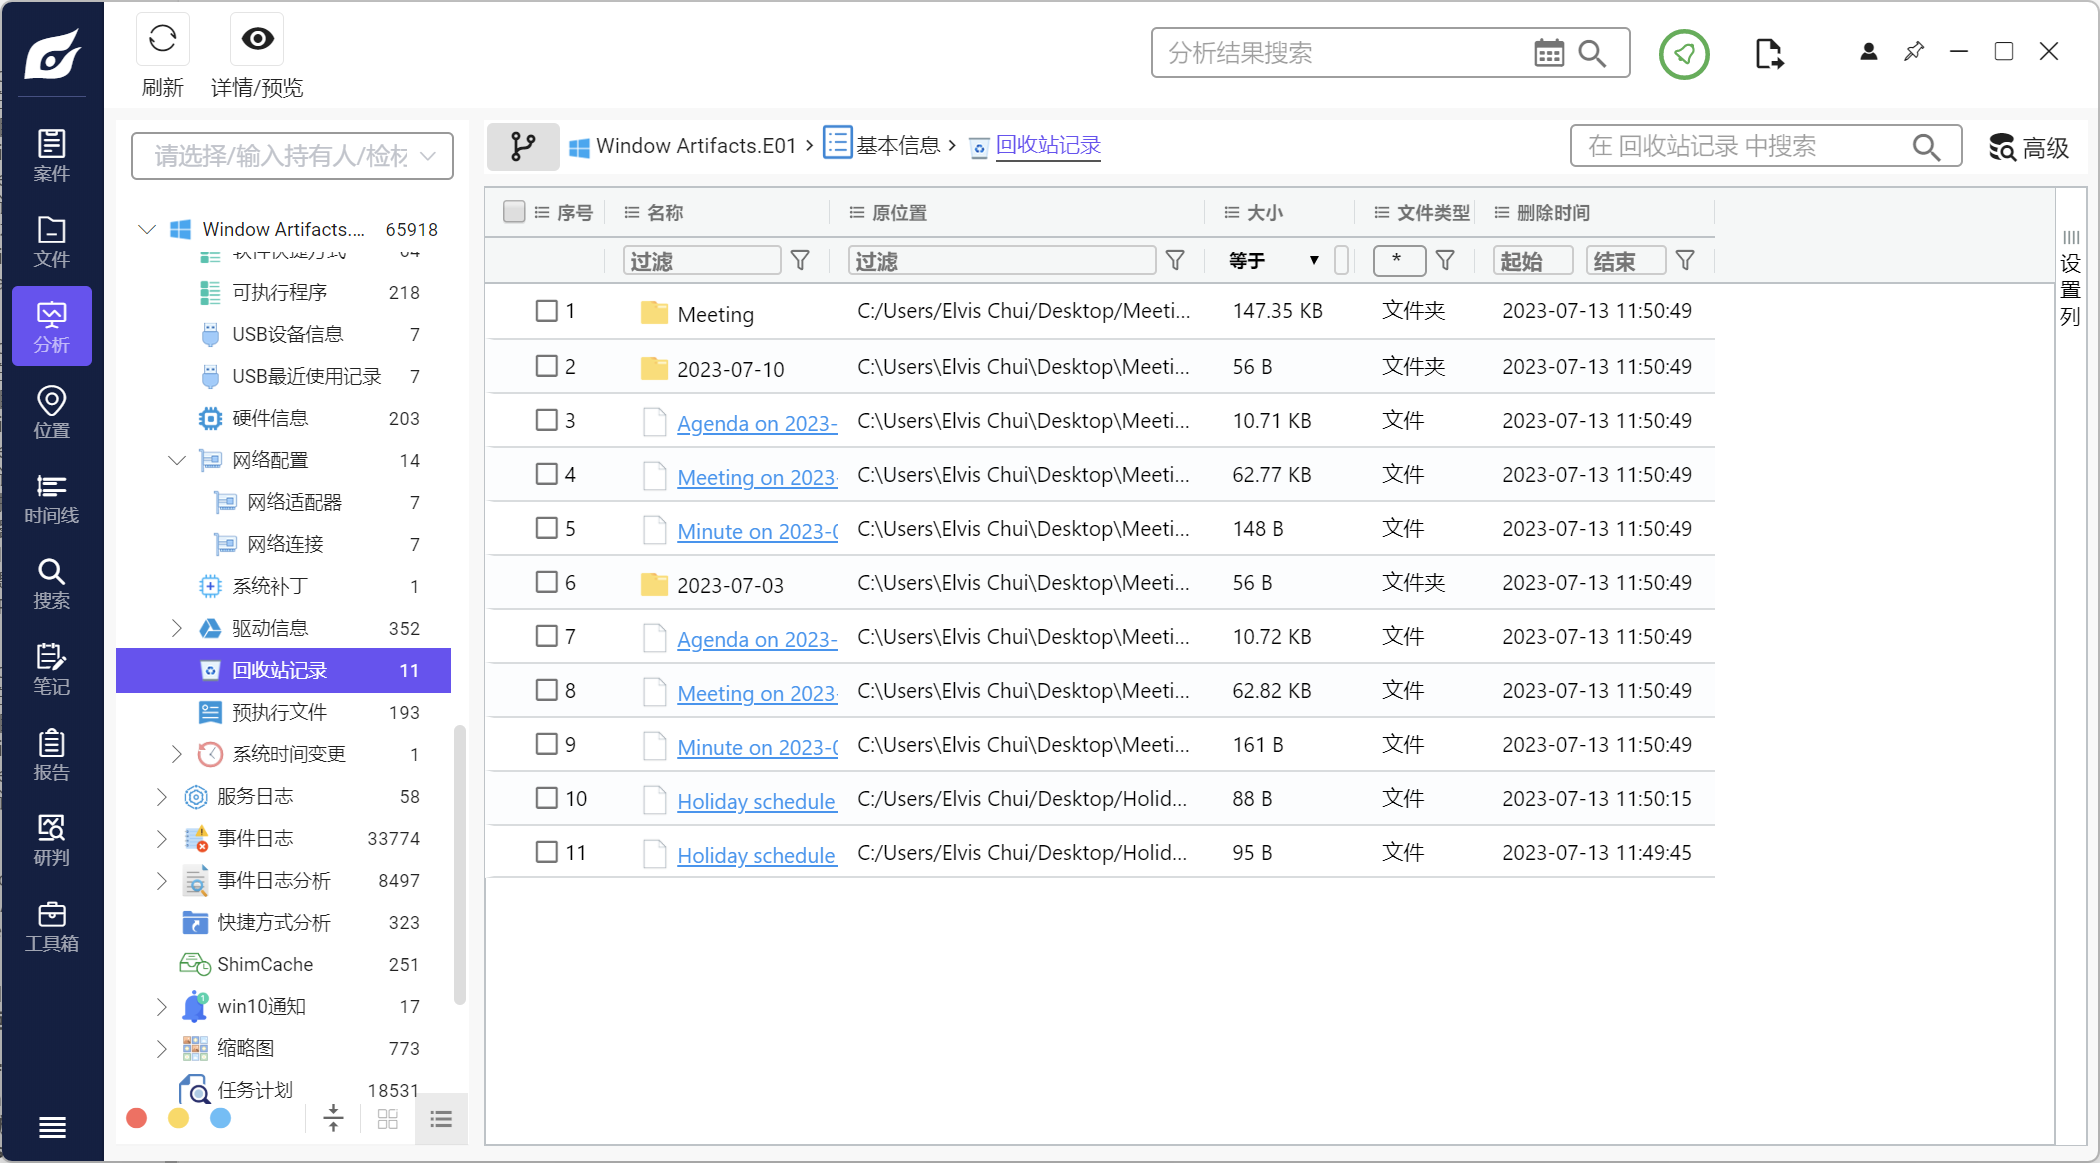The width and height of the screenshot is (2100, 1163).
Task: Click the red color tag dot
Action: click(x=137, y=1118)
